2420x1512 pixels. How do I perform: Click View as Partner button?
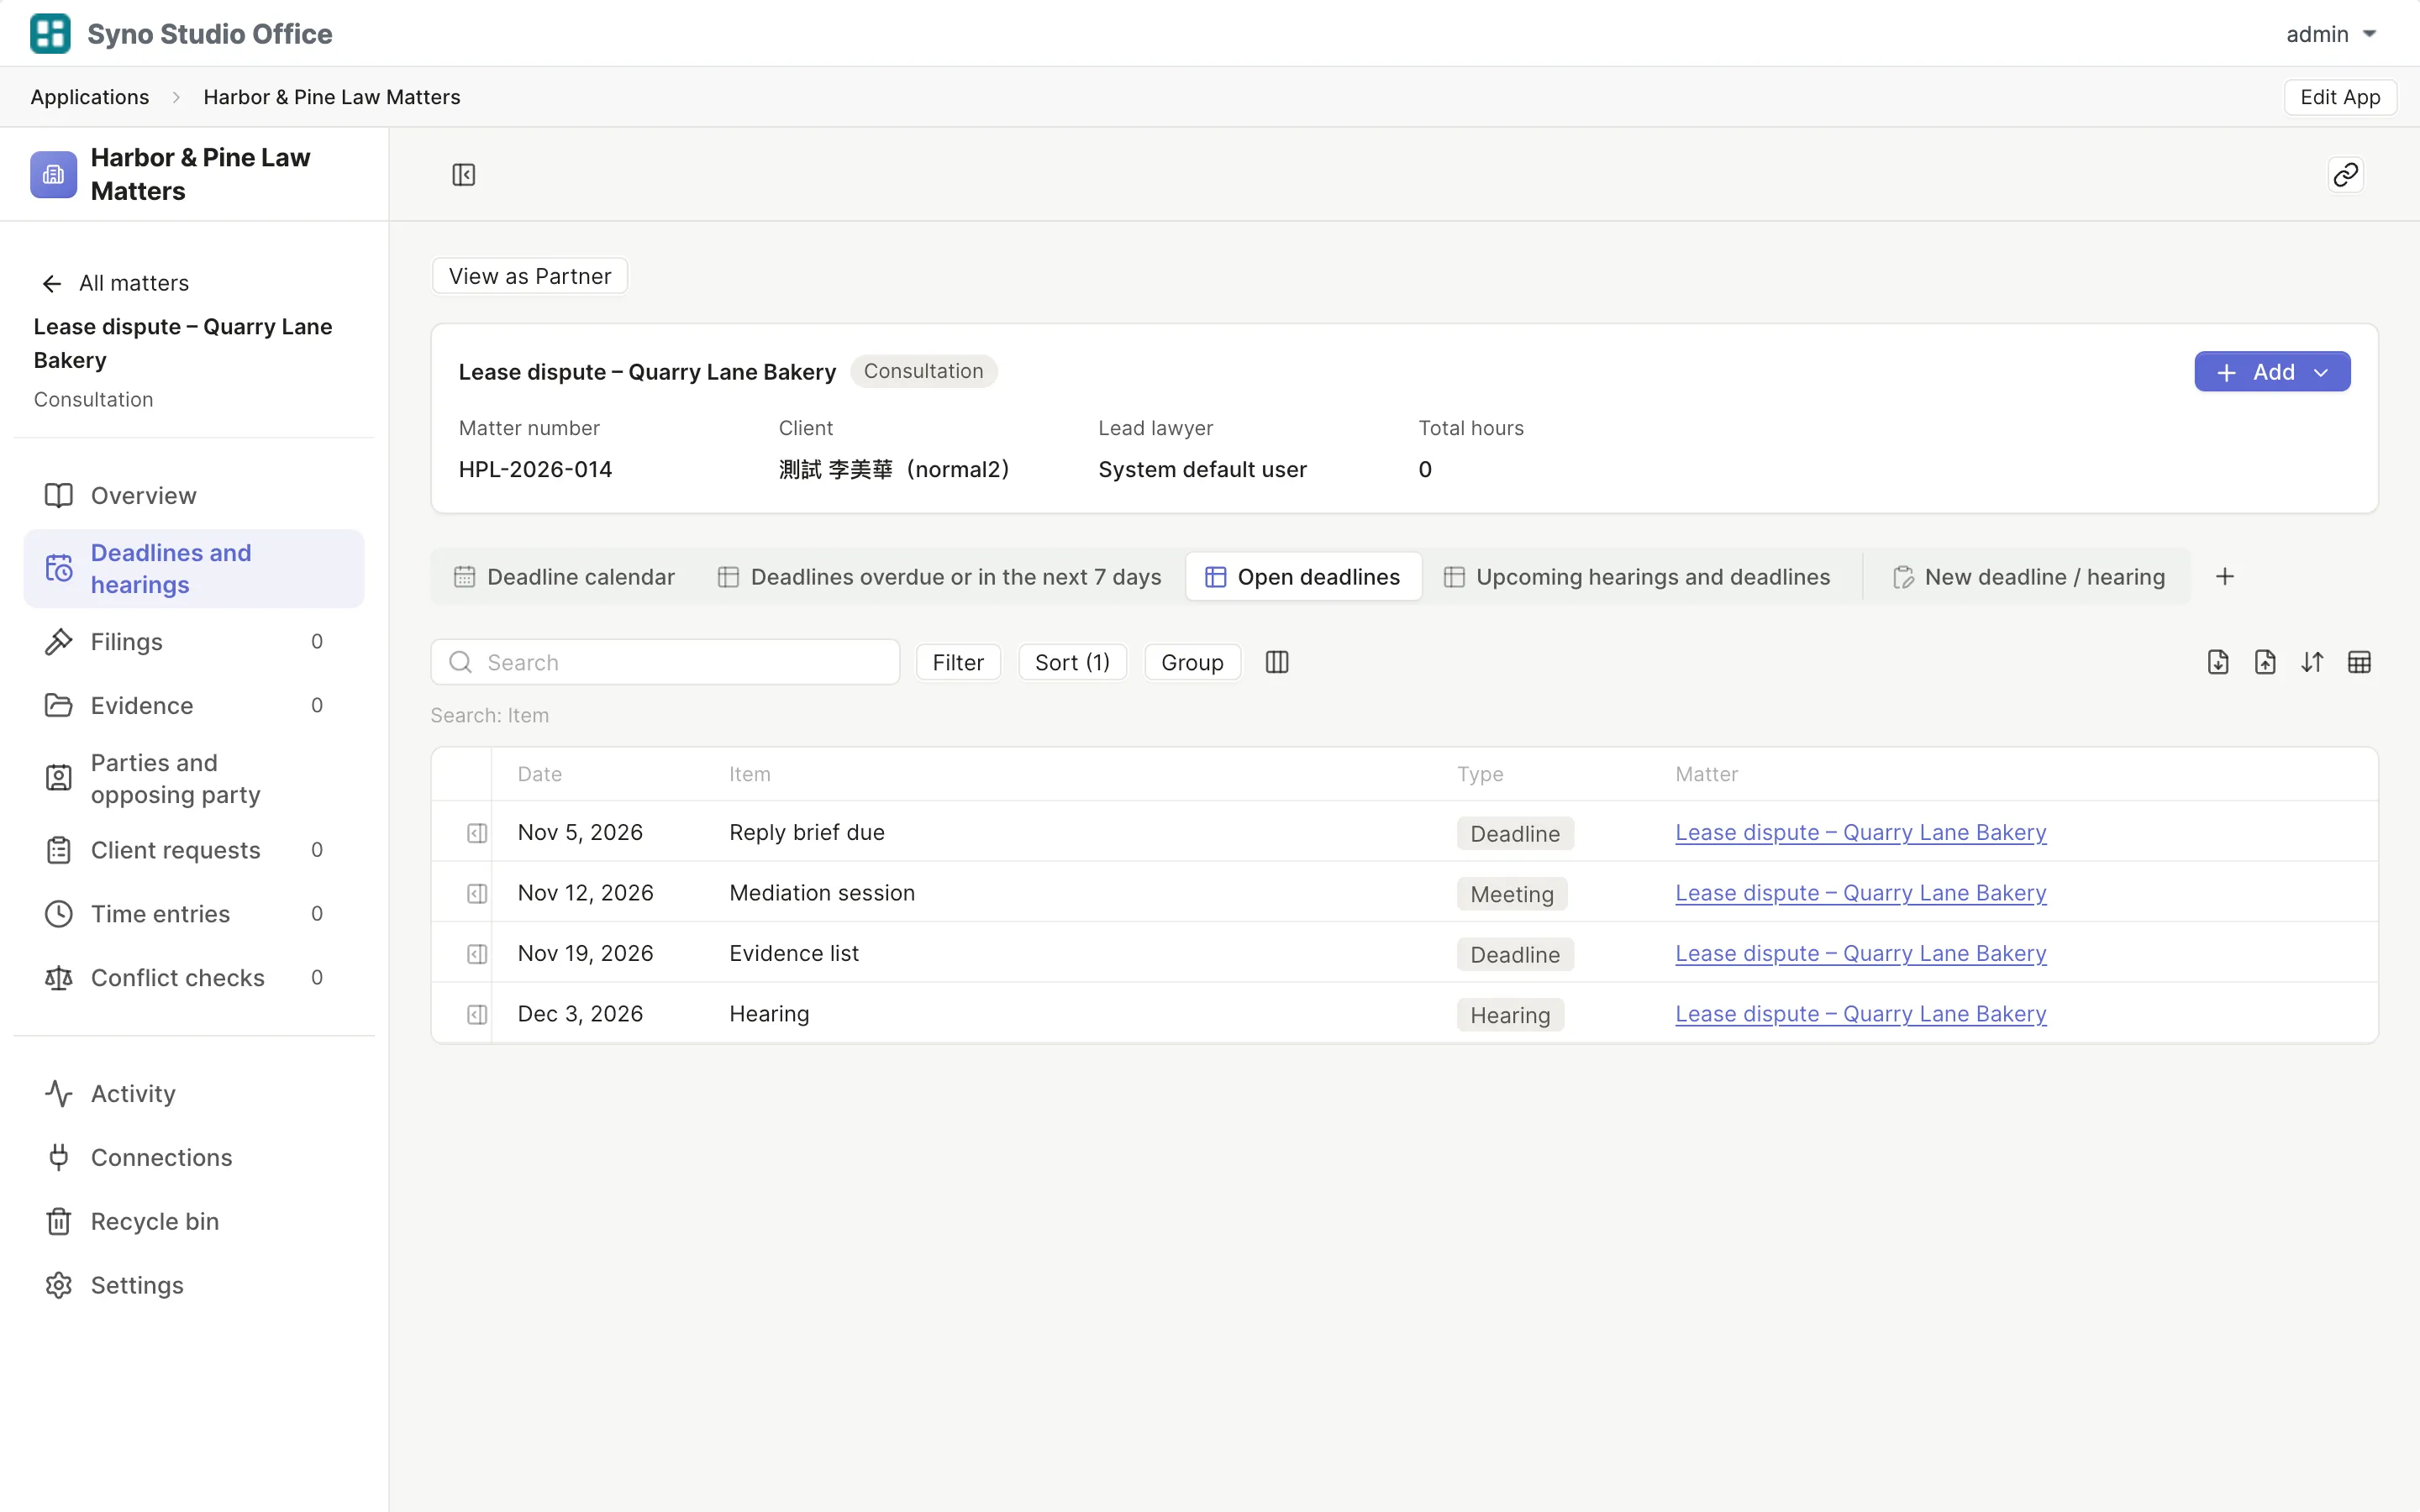point(530,276)
